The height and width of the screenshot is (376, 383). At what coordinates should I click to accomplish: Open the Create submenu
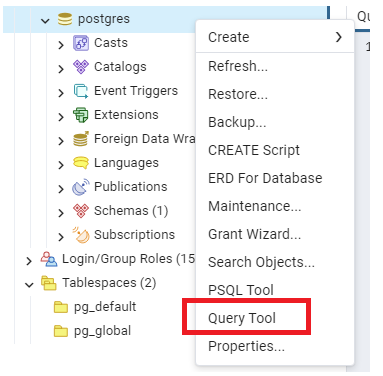point(275,37)
